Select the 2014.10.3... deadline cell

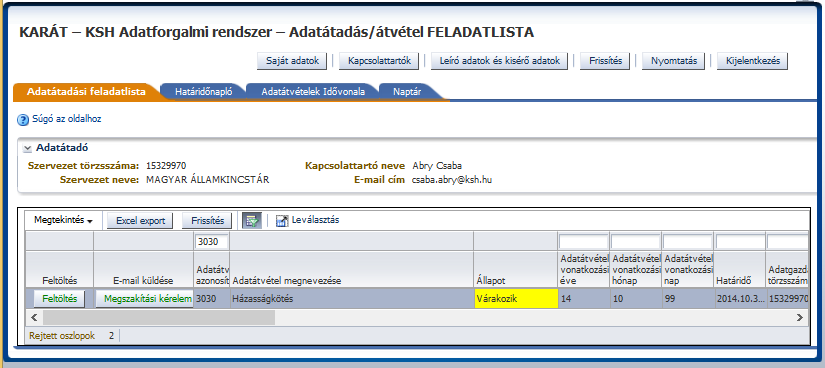click(739, 299)
